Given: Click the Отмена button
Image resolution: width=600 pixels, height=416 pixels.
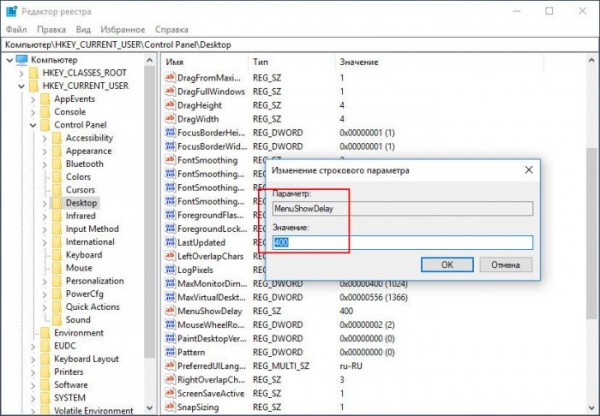Looking at the screenshot, I should pos(505,265).
